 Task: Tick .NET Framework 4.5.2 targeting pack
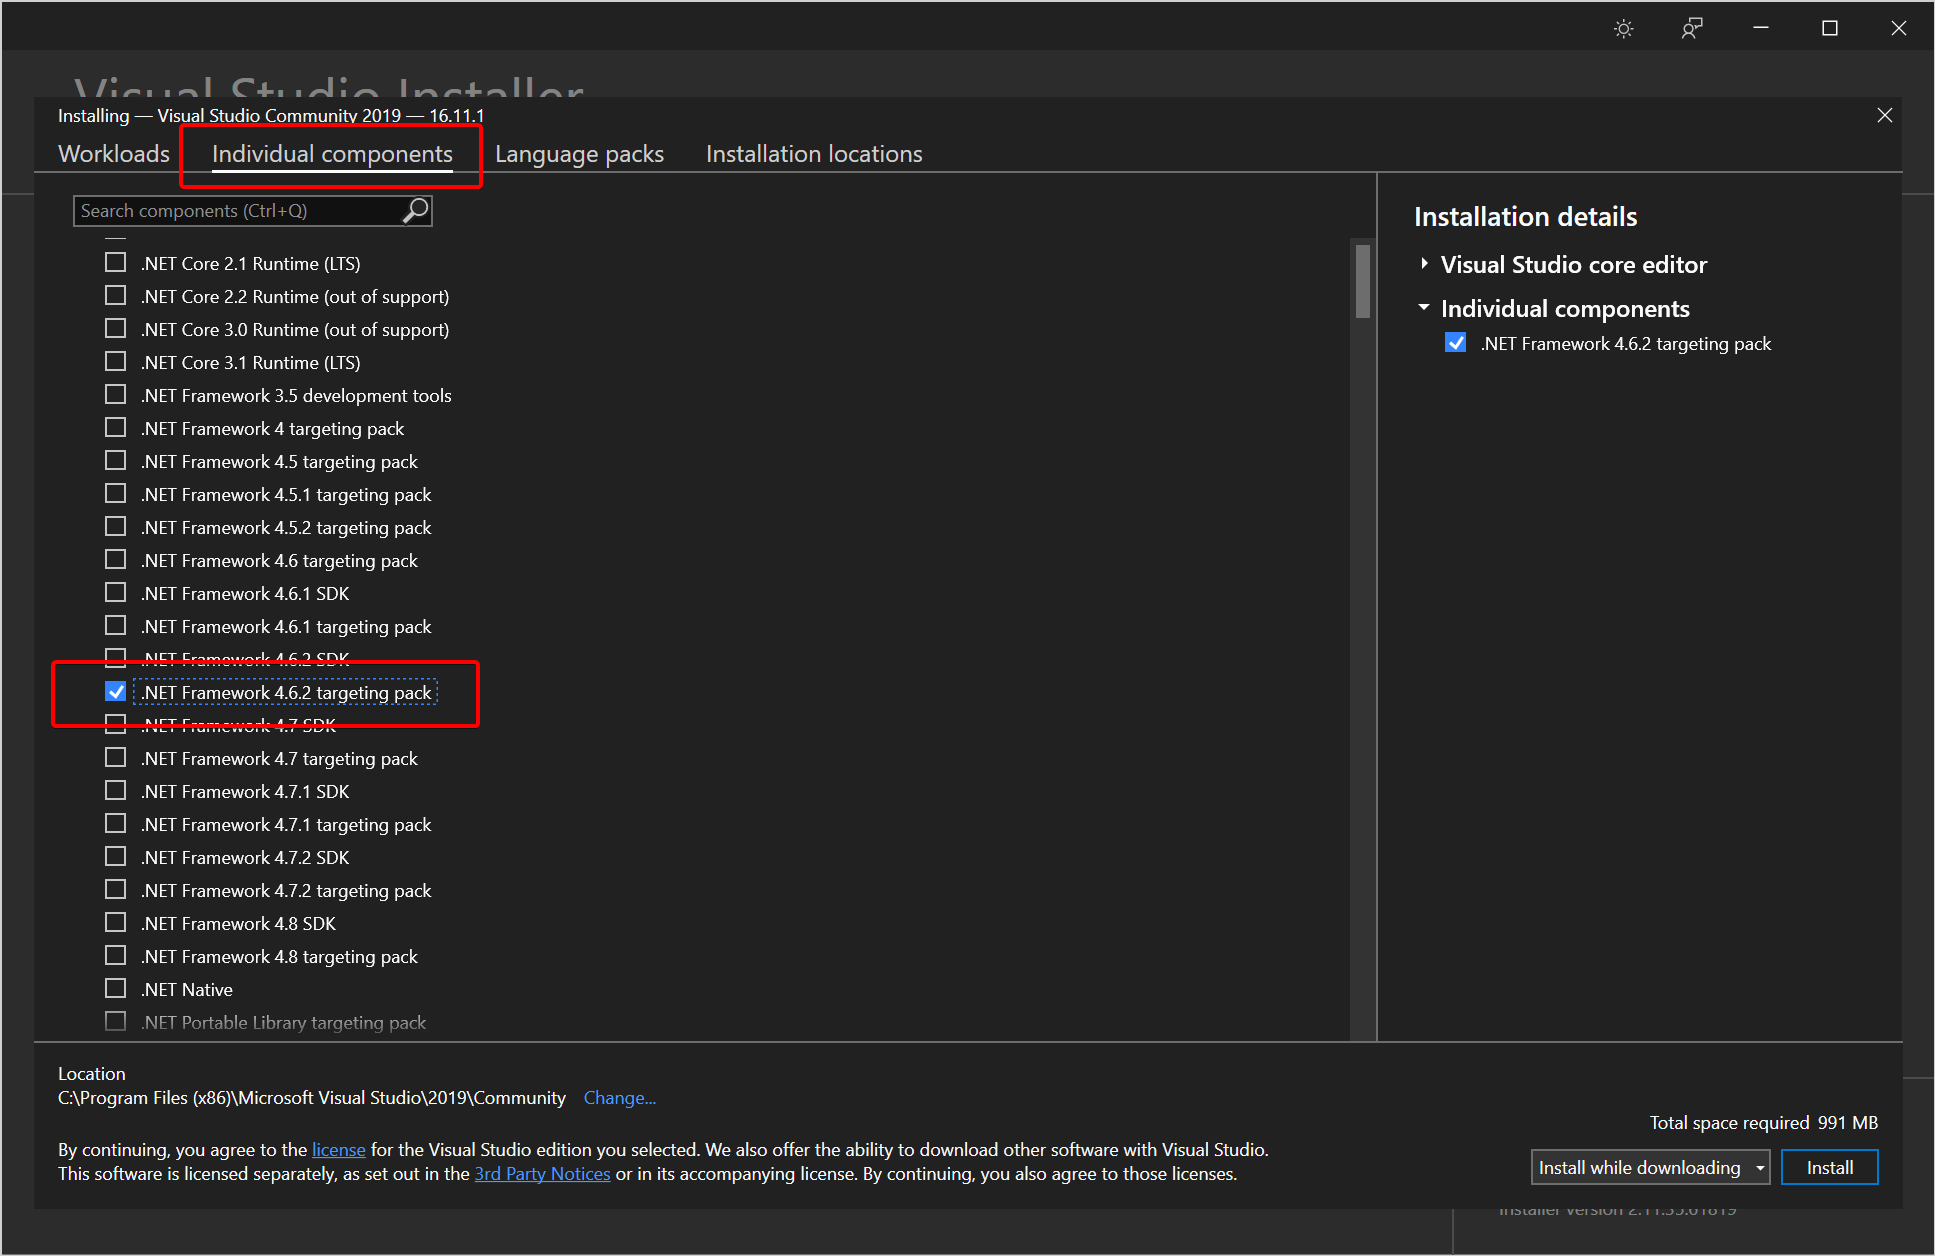[116, 527]
